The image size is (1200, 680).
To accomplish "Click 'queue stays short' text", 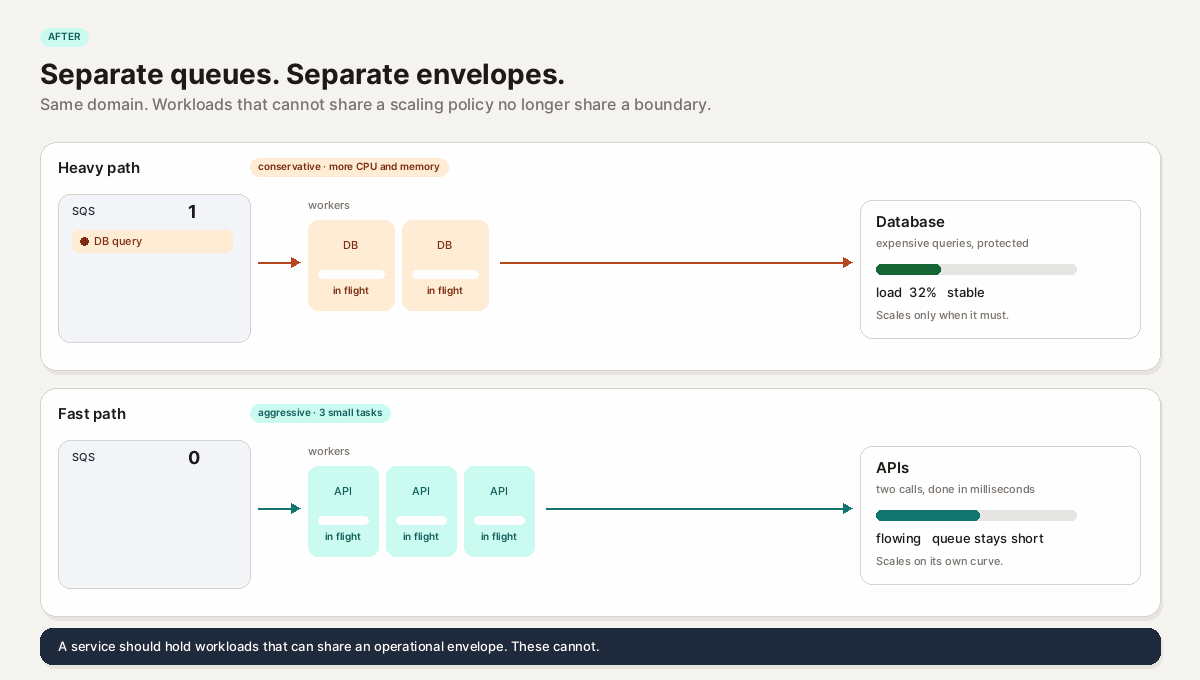I will pos(987,538).
